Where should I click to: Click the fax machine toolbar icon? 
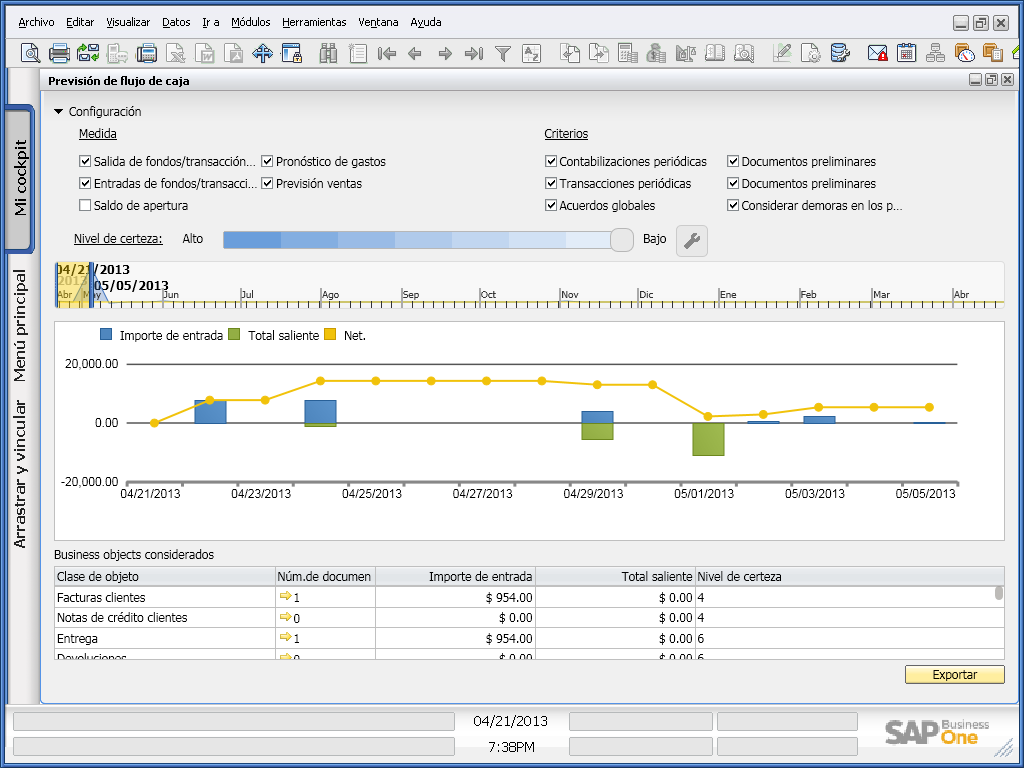146,53
